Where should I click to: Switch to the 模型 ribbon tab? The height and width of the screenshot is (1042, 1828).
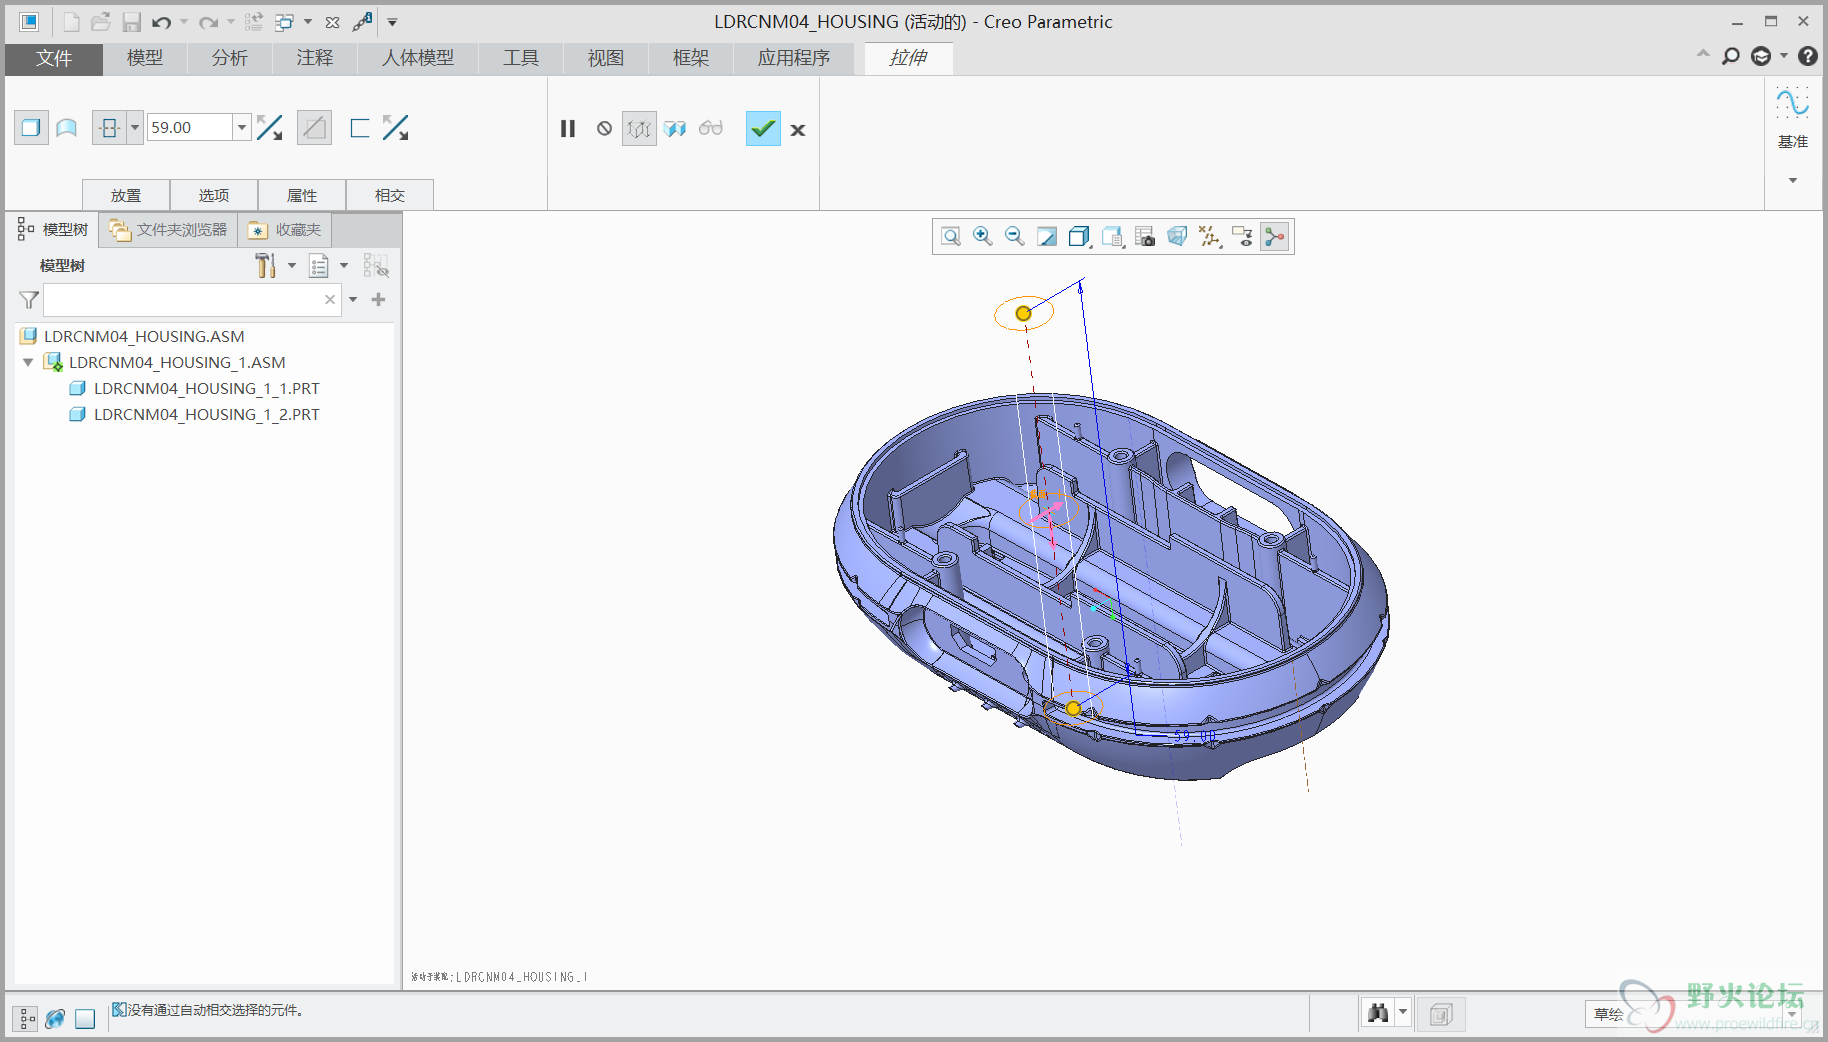[x=145, y=58]
